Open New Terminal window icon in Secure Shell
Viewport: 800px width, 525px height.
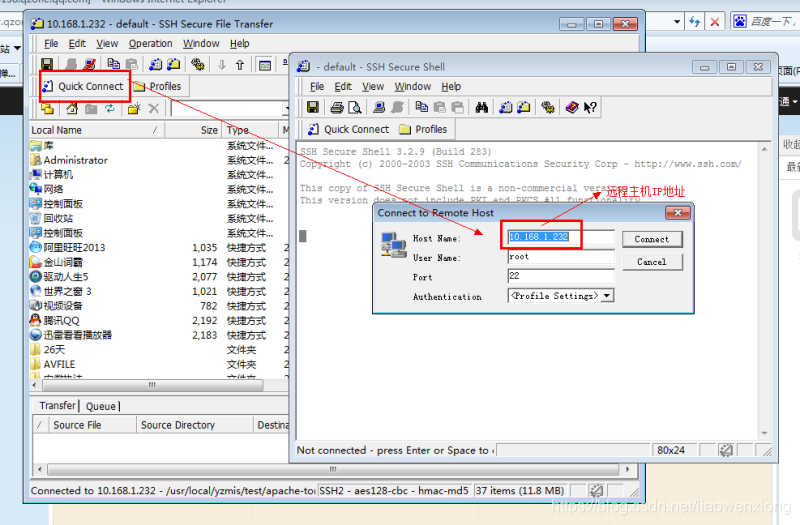(x=506, y=107)
